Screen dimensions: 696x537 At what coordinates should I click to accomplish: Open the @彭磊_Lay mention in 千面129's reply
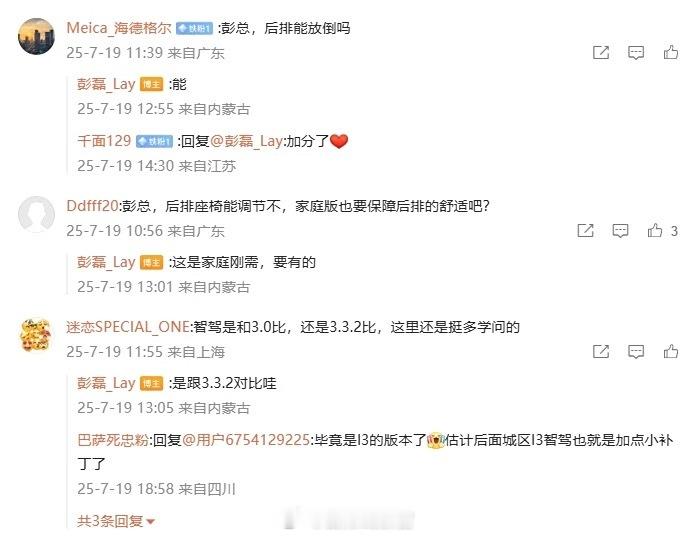click(246, 141)
